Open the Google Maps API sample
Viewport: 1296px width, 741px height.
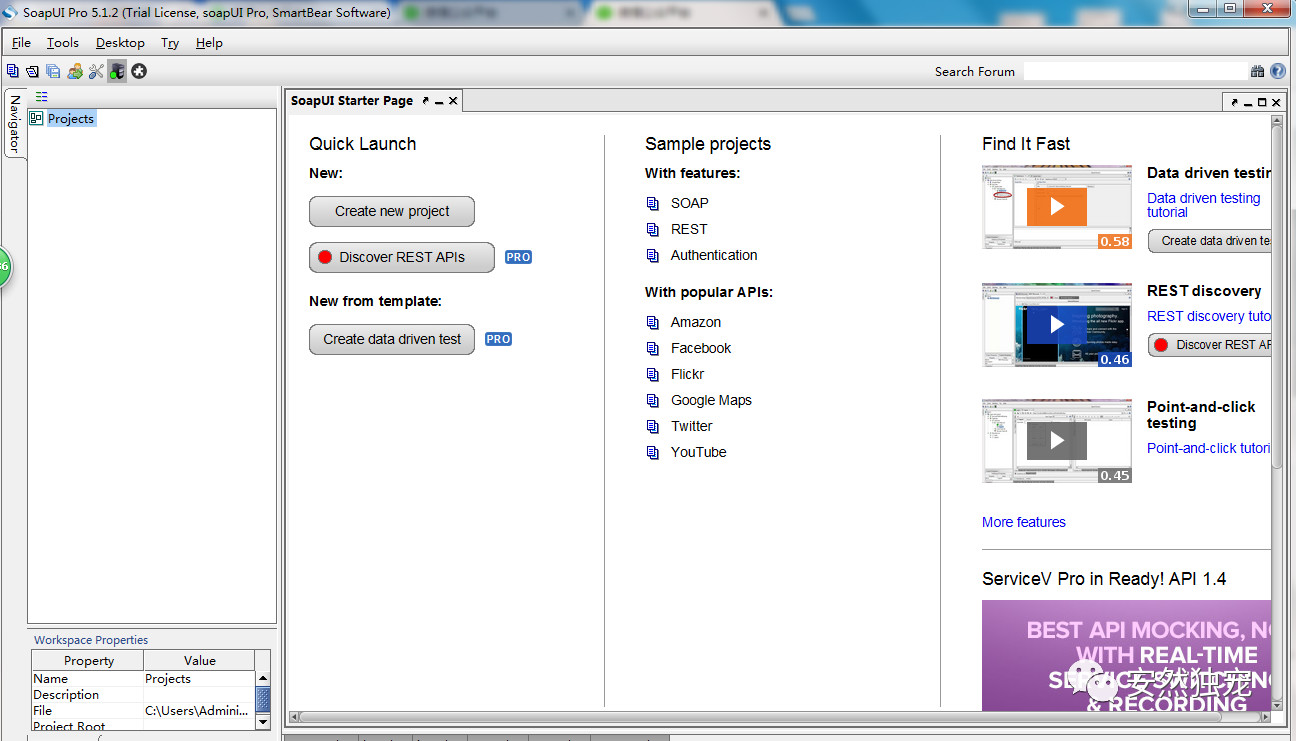point(711,400)
